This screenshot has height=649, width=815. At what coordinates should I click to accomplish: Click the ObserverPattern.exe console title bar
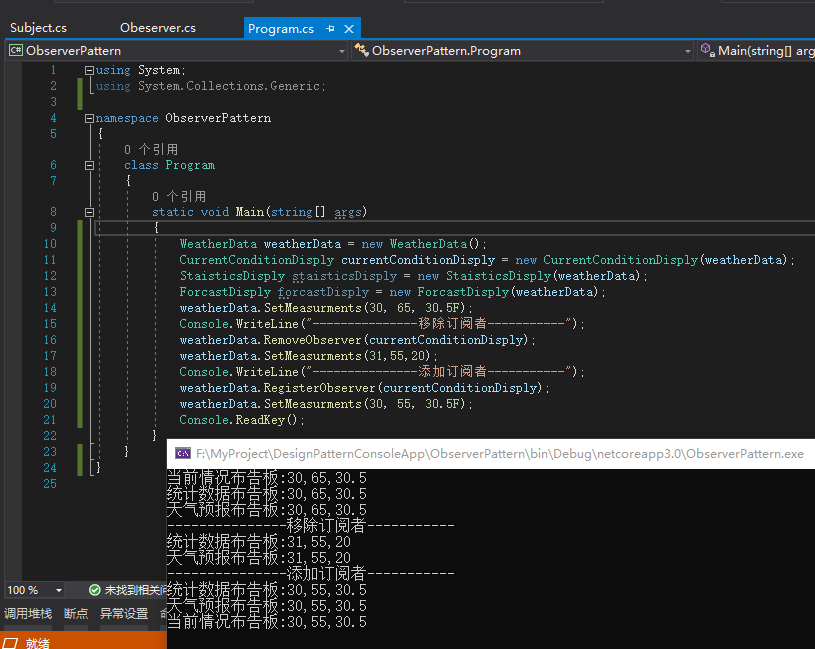491,454
